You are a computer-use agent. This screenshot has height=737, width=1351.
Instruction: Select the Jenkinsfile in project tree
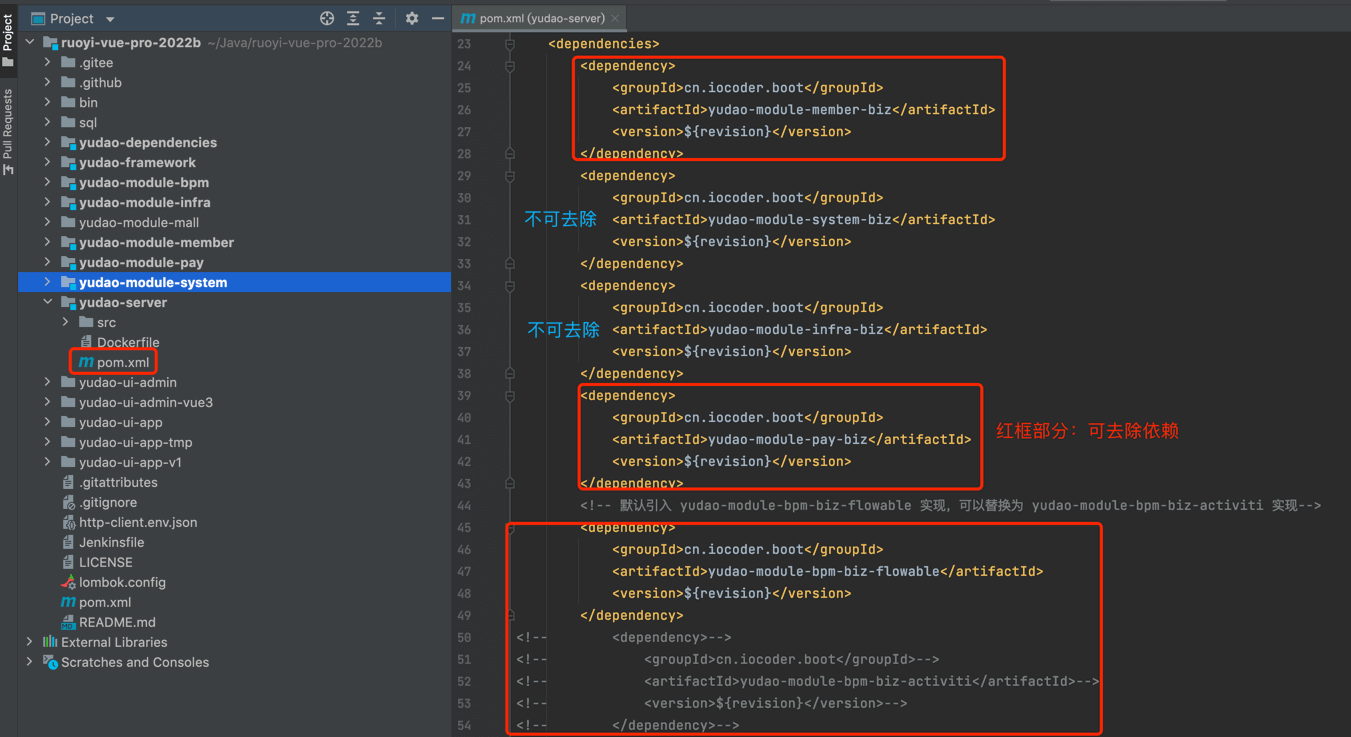point(111,542)
